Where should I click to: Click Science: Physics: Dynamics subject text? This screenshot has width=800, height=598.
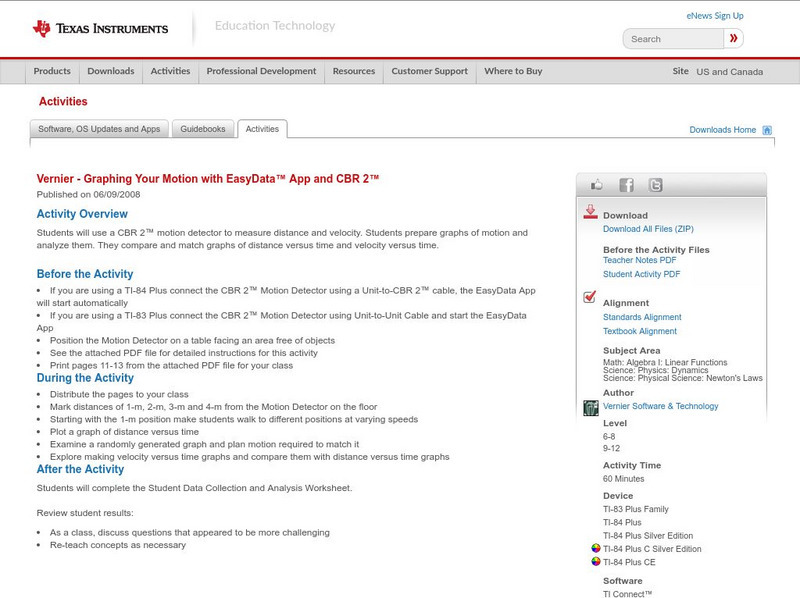coord(656,370)
